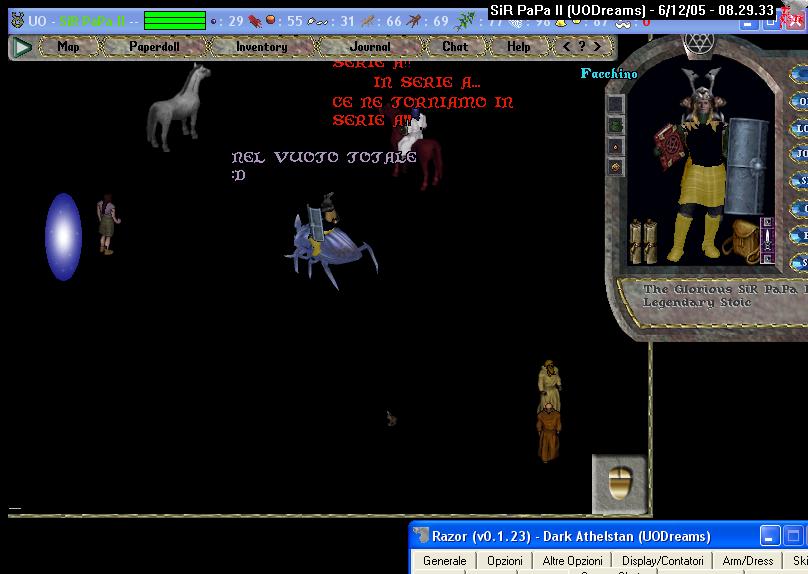Click the 'The Glorious SiR PaPa' title text
The image size is (808, 574).
(725, 289)
